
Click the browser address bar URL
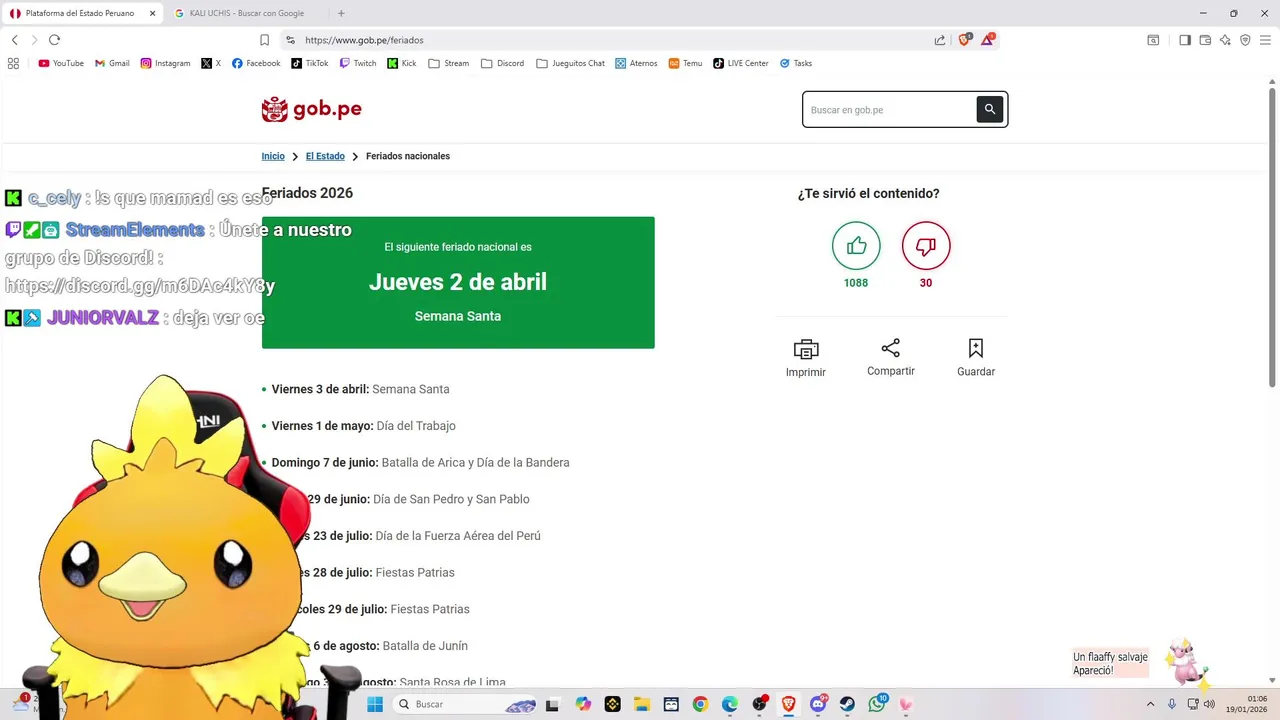(x=364, y=40)
